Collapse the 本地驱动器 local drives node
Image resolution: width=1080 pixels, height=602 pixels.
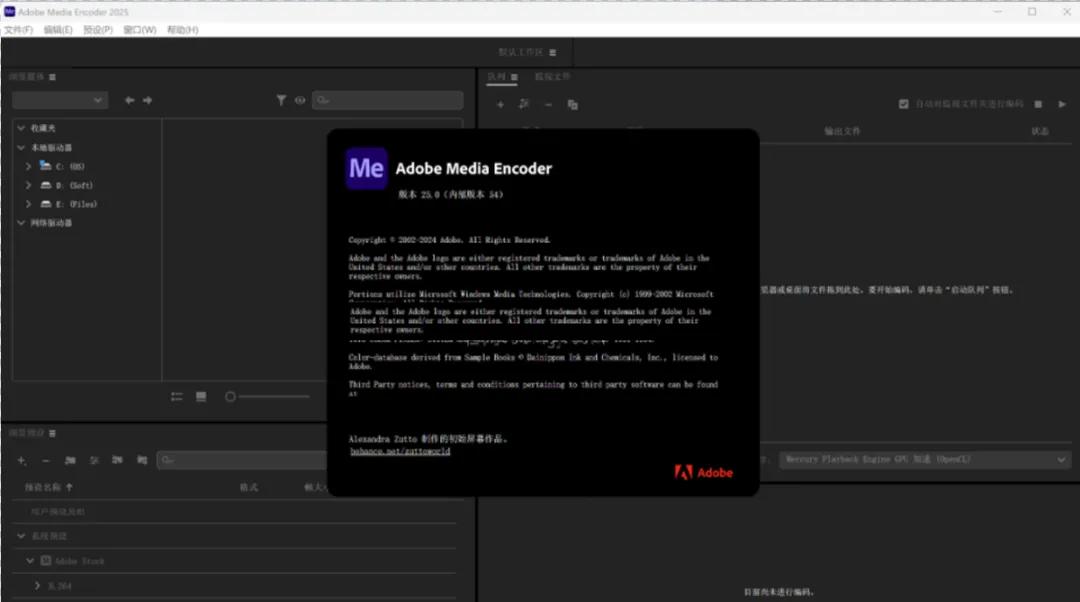point(21,147)
